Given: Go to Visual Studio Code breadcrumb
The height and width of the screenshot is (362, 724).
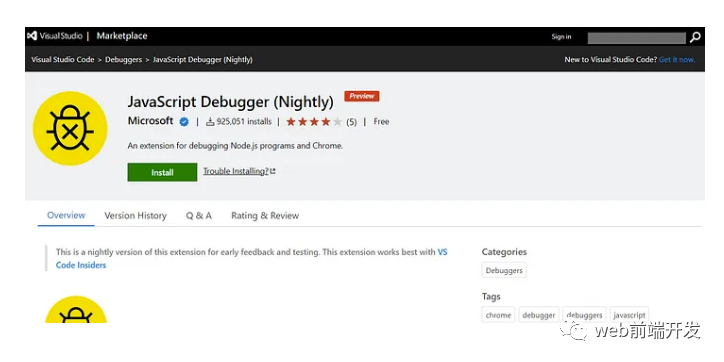Looking at the screenshot, I should click(63, 60).
